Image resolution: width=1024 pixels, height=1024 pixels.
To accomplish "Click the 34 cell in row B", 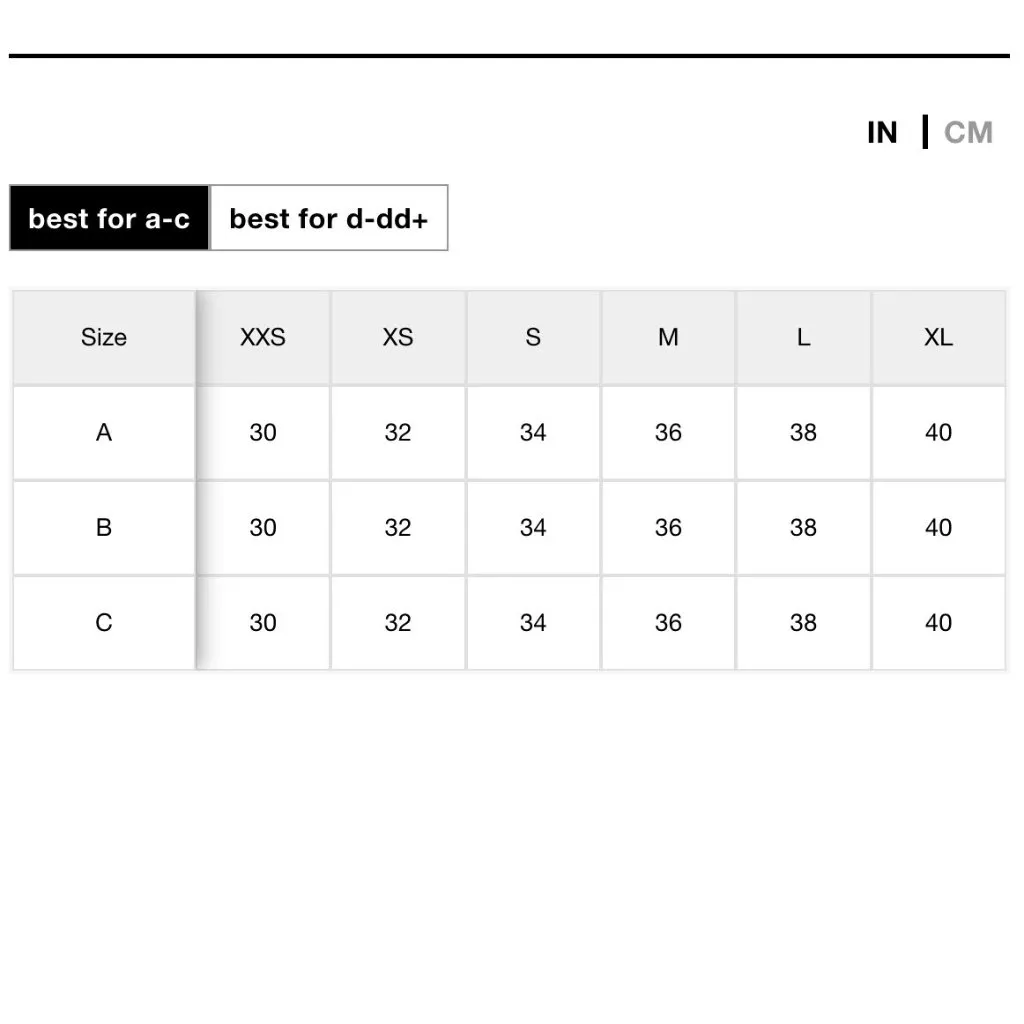I will [x=533, y=528].
